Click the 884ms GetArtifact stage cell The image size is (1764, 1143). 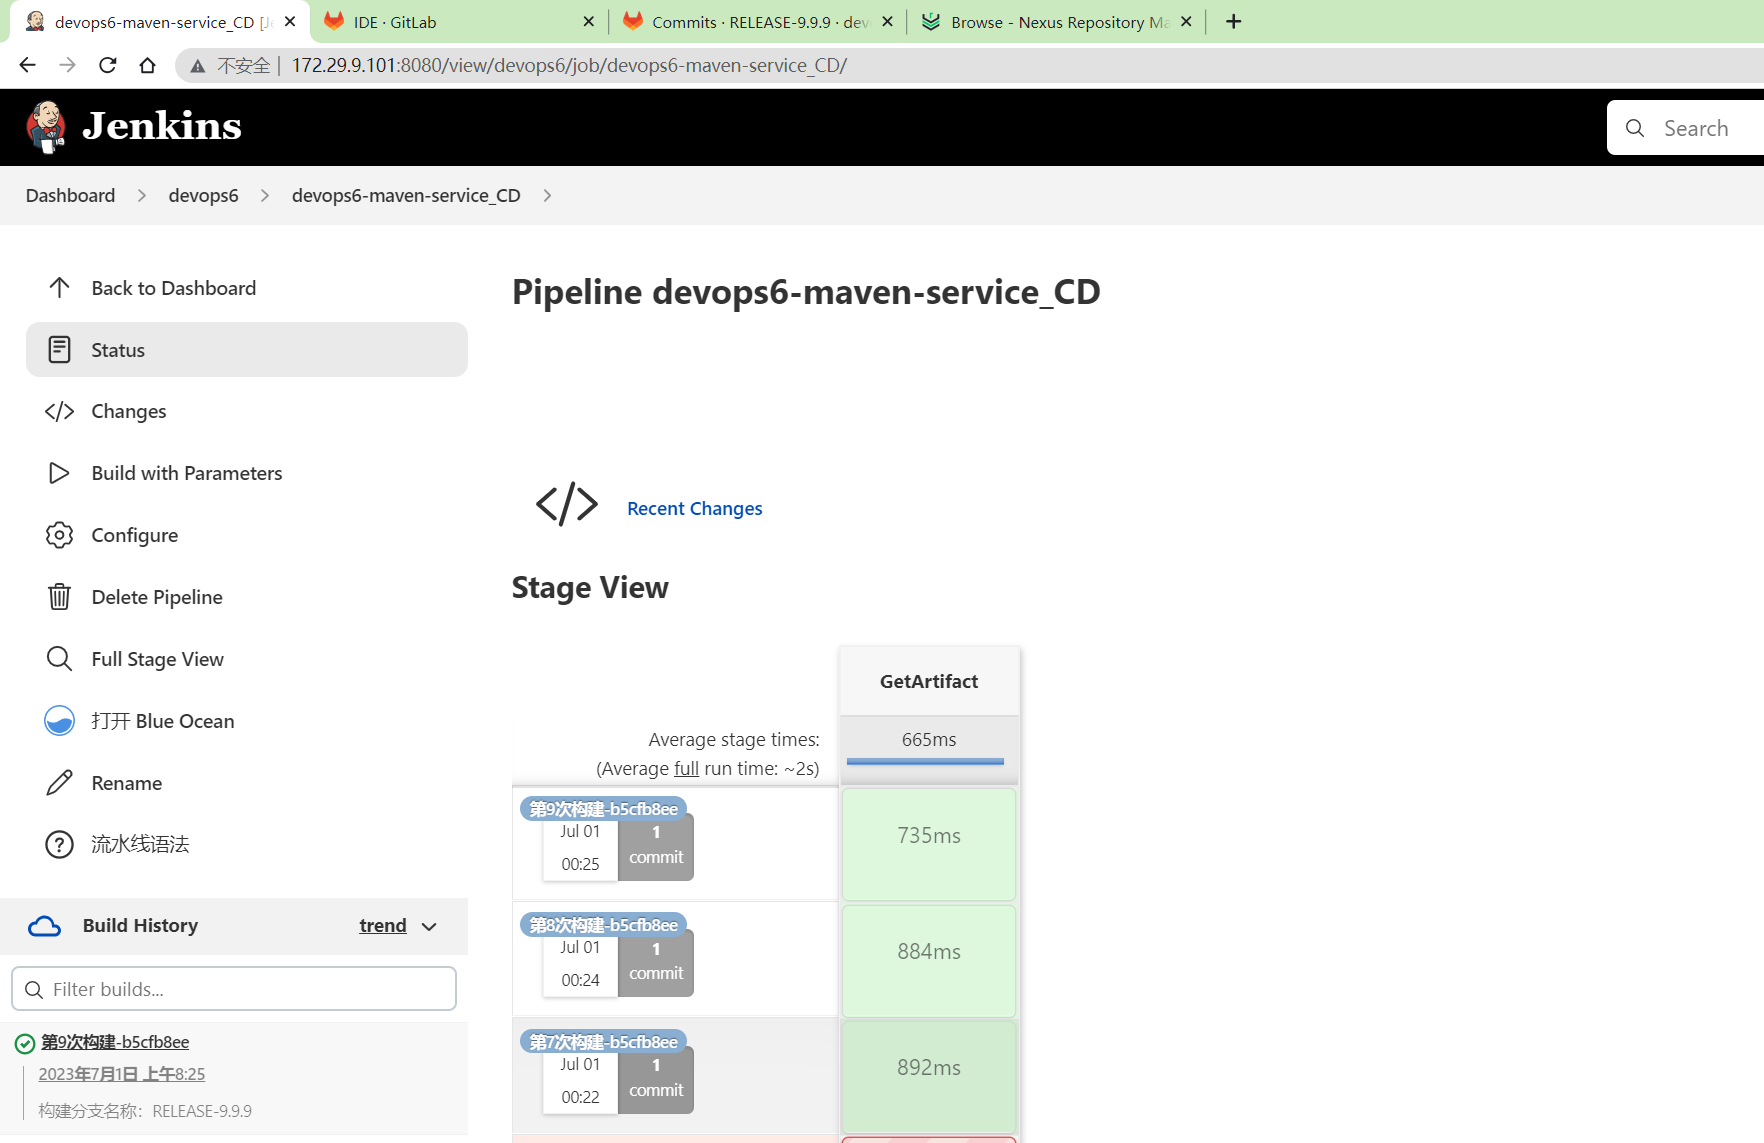[929, 961]
